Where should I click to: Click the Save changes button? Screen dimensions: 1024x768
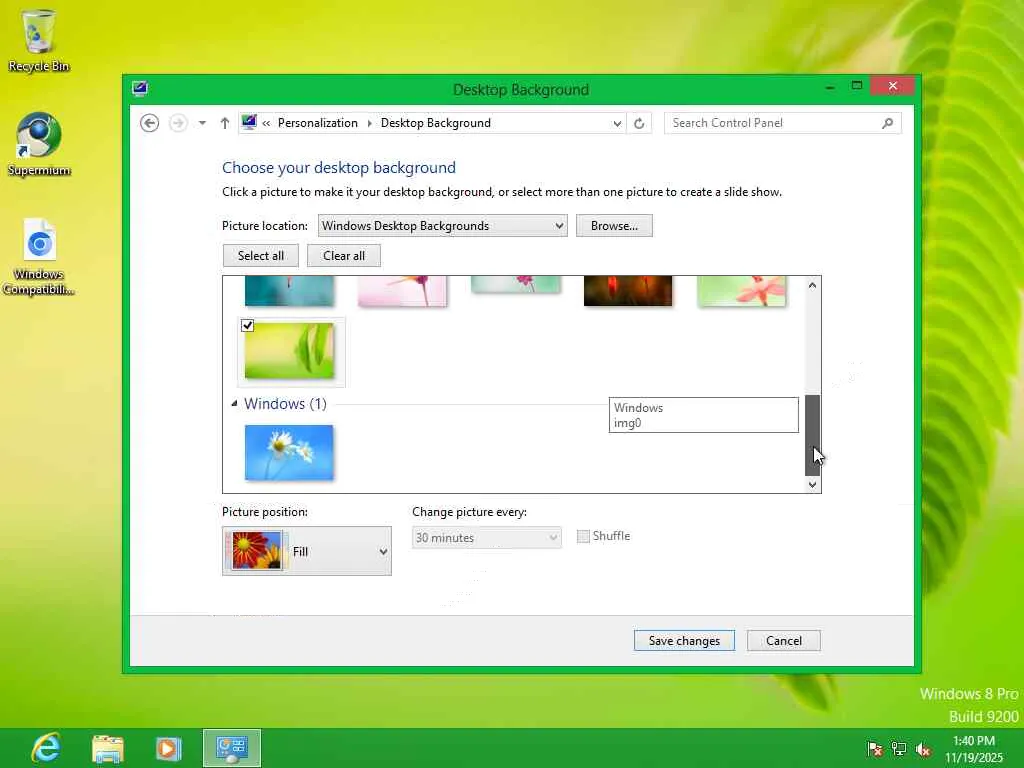[x=684, y=641]
